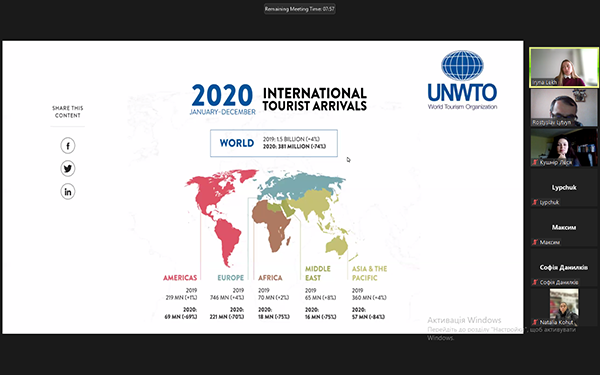Viewport: 600px width, 375px height.
Task: Select the Софія Данилків participant tile
Action: [564, 267]
